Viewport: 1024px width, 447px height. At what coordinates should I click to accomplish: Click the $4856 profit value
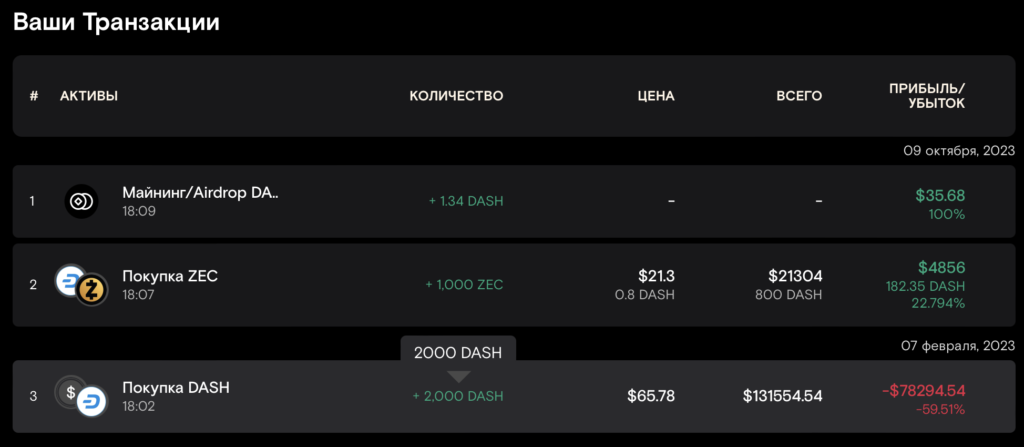(942, 267)
